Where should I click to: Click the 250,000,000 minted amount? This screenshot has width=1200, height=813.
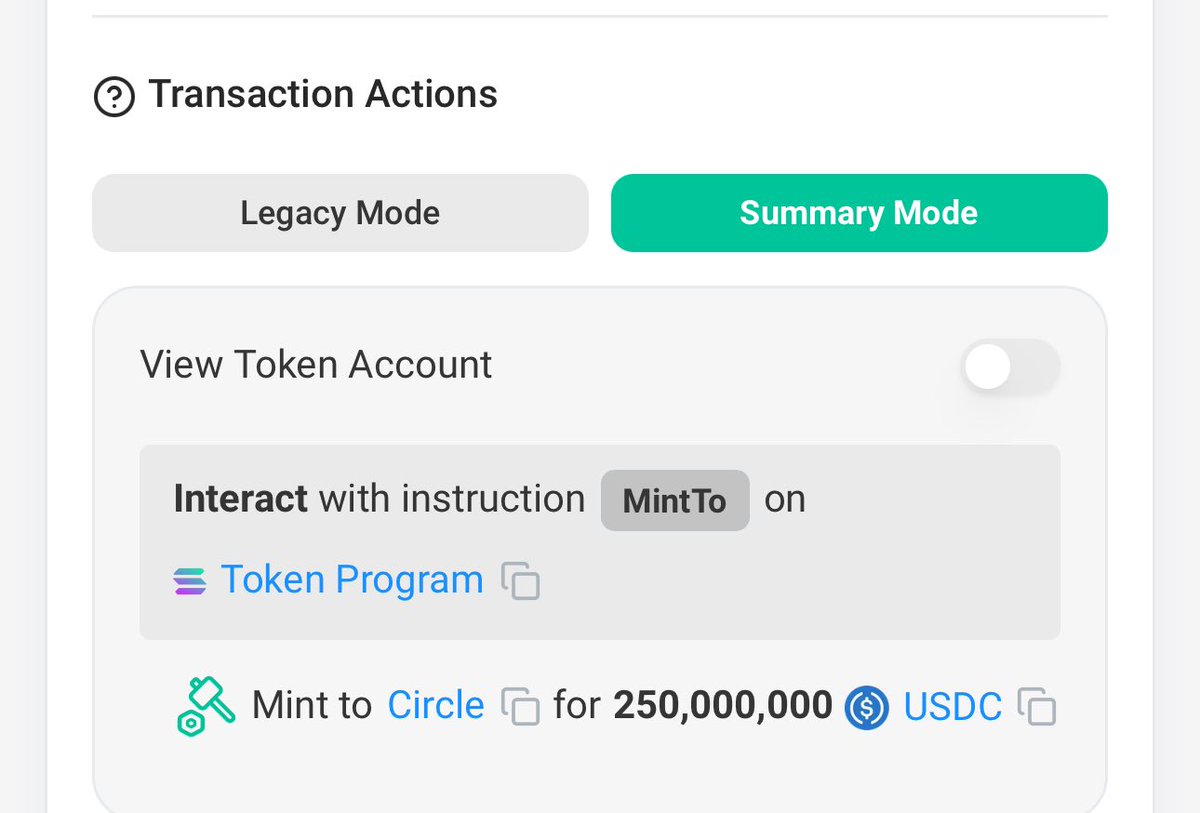pyautogui.click(x=723, y=705)
